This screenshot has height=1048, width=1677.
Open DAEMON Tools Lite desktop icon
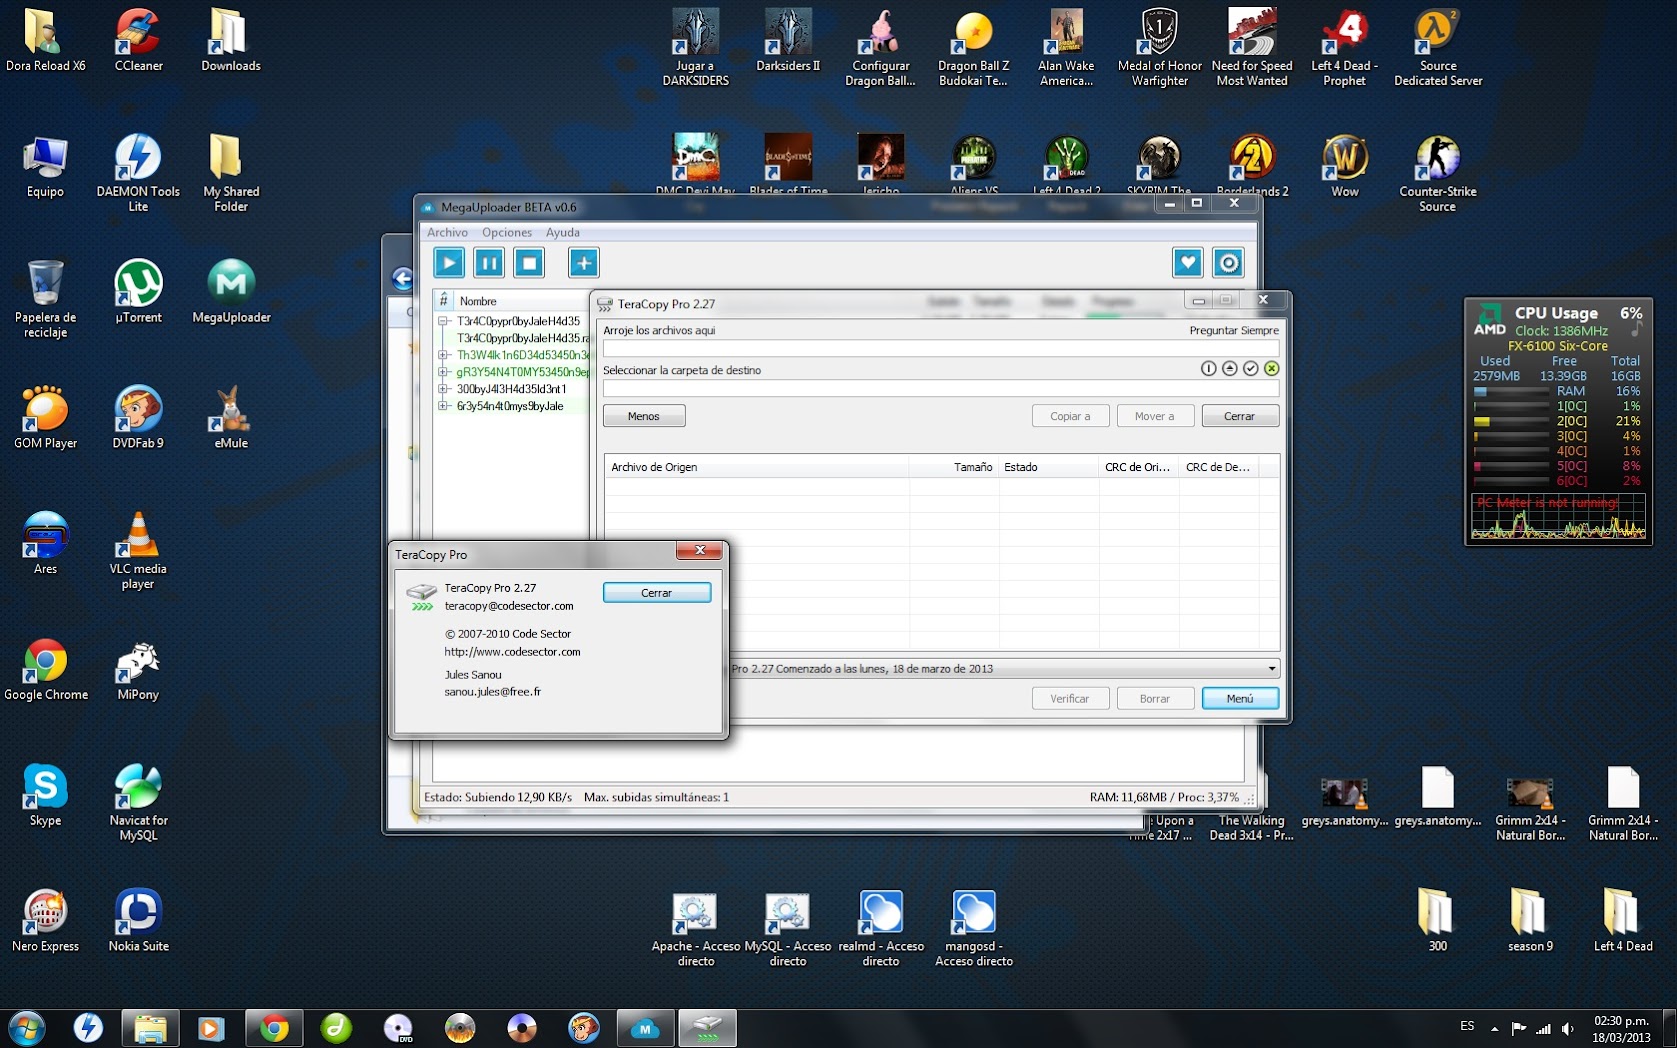pyautogui.click(x=138, y=172)
